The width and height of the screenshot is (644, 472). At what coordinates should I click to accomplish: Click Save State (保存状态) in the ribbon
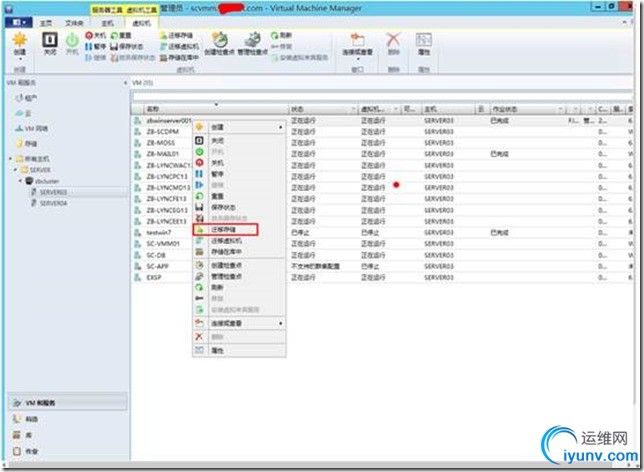click(x=126, y=46)
